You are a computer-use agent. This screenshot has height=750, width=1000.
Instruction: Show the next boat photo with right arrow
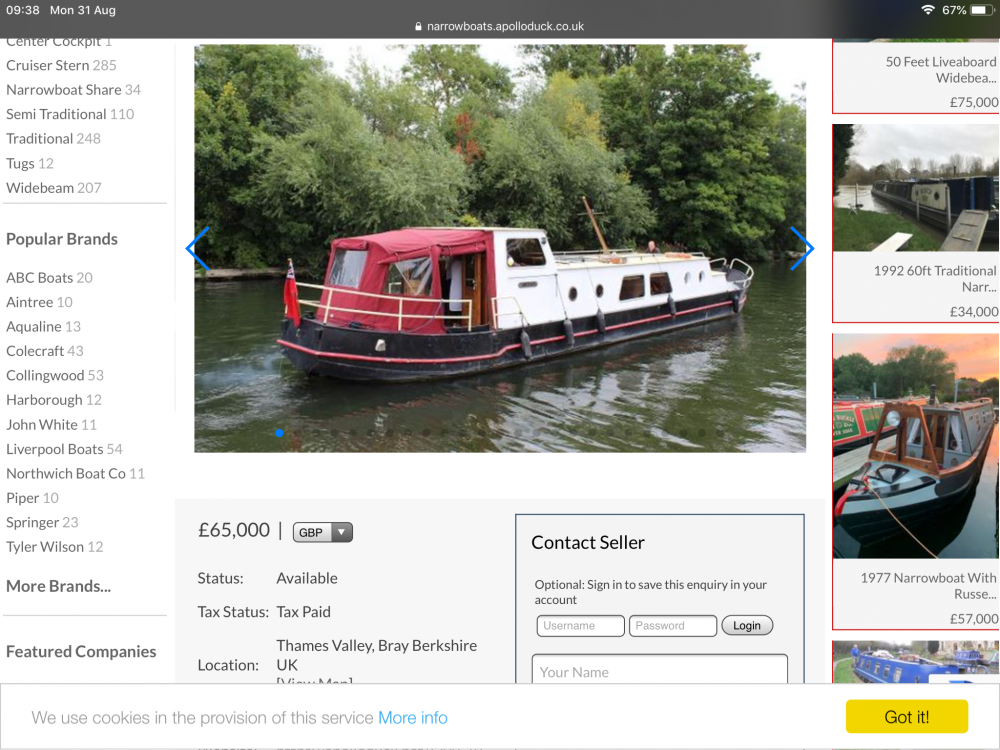pos(802,248)
